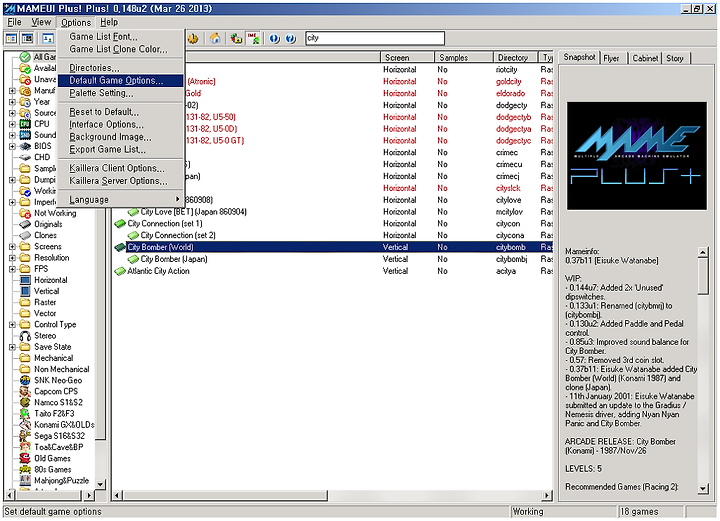Click the large icons view toolbar button
Screen dimensions: 720x521
(48, 39)
